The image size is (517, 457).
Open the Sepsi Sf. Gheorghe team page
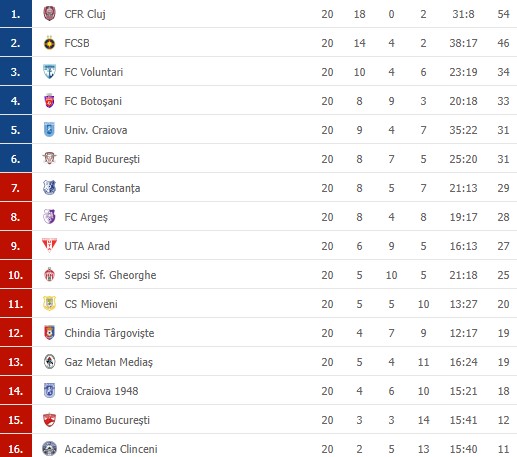pyautogui.click(x=110, y=275)
